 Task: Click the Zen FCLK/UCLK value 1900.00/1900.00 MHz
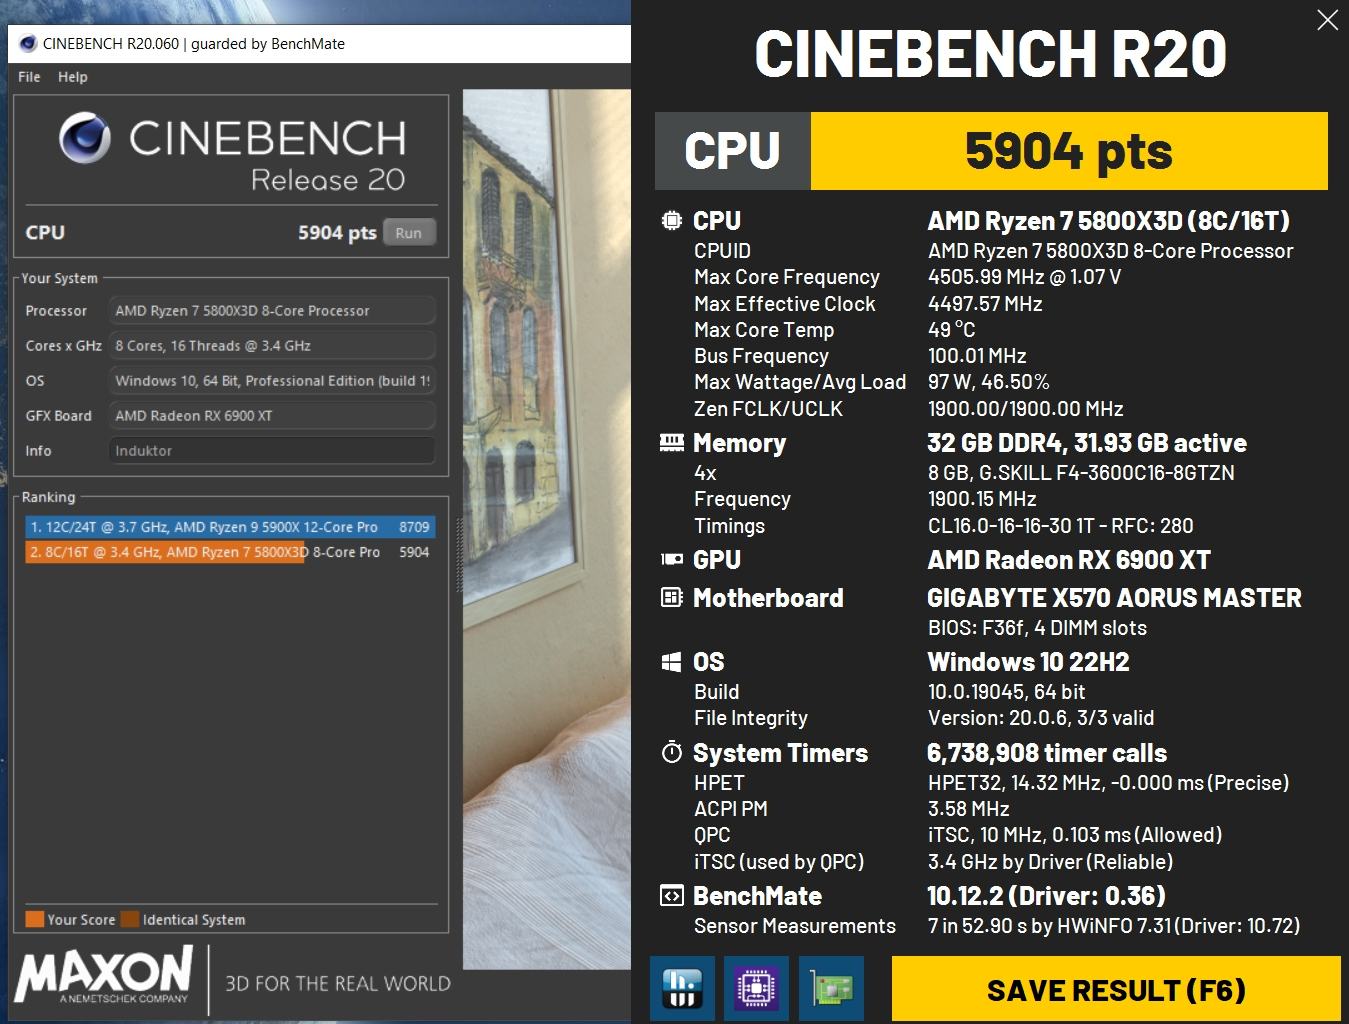point(1025,409)
